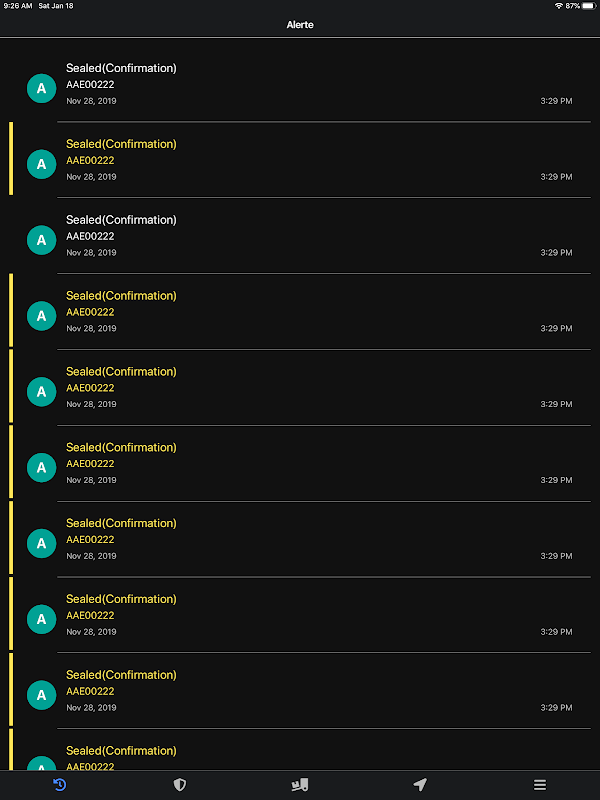Tap the Wi-Fi status icon
Image resolution: width=600 pixels, height=800 pixels.
[x=558, y=6]
